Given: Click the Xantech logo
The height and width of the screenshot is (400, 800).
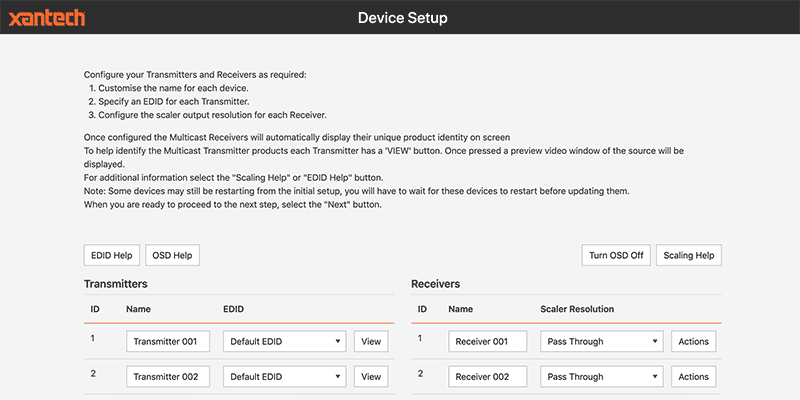Looking at the screenshot, I should [47, 17].
